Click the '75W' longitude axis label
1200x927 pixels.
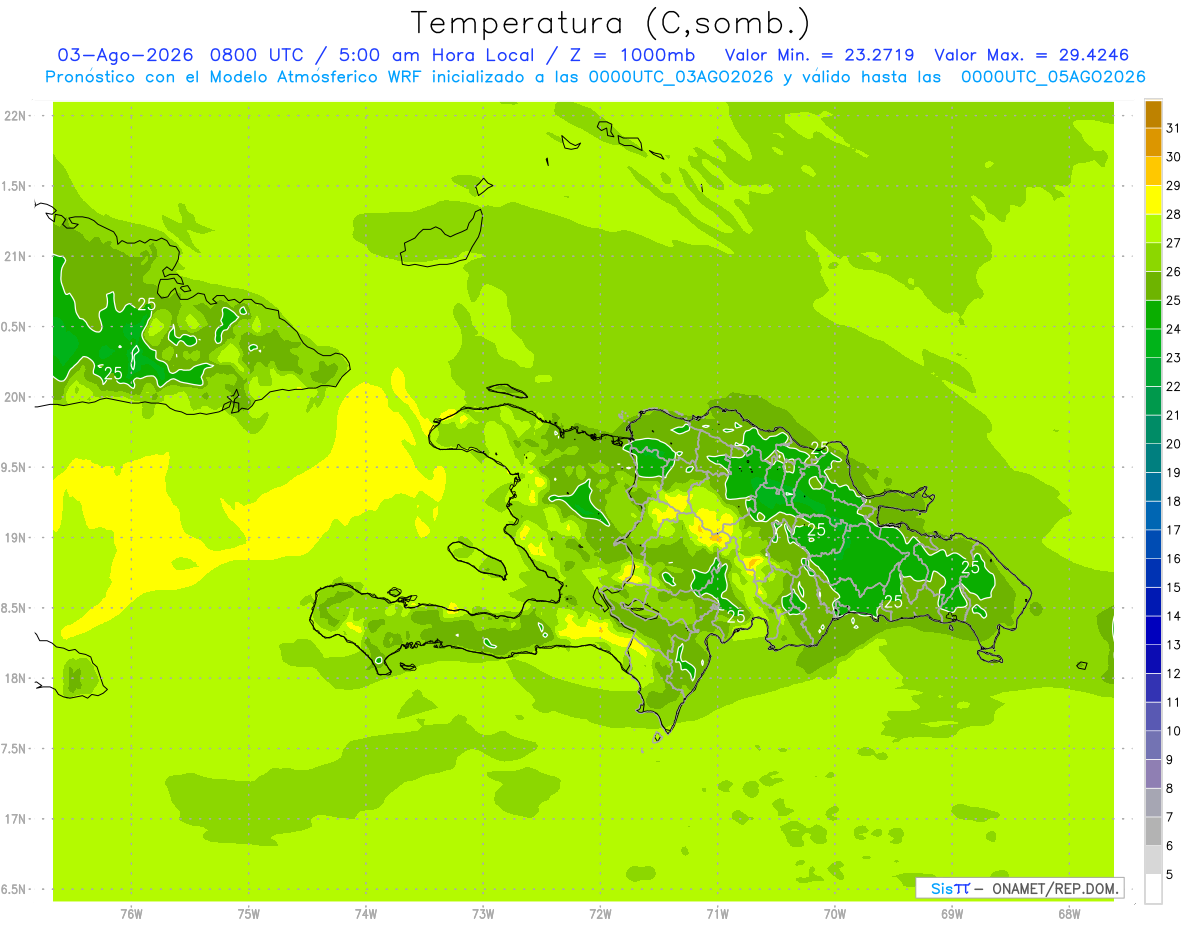248,914
